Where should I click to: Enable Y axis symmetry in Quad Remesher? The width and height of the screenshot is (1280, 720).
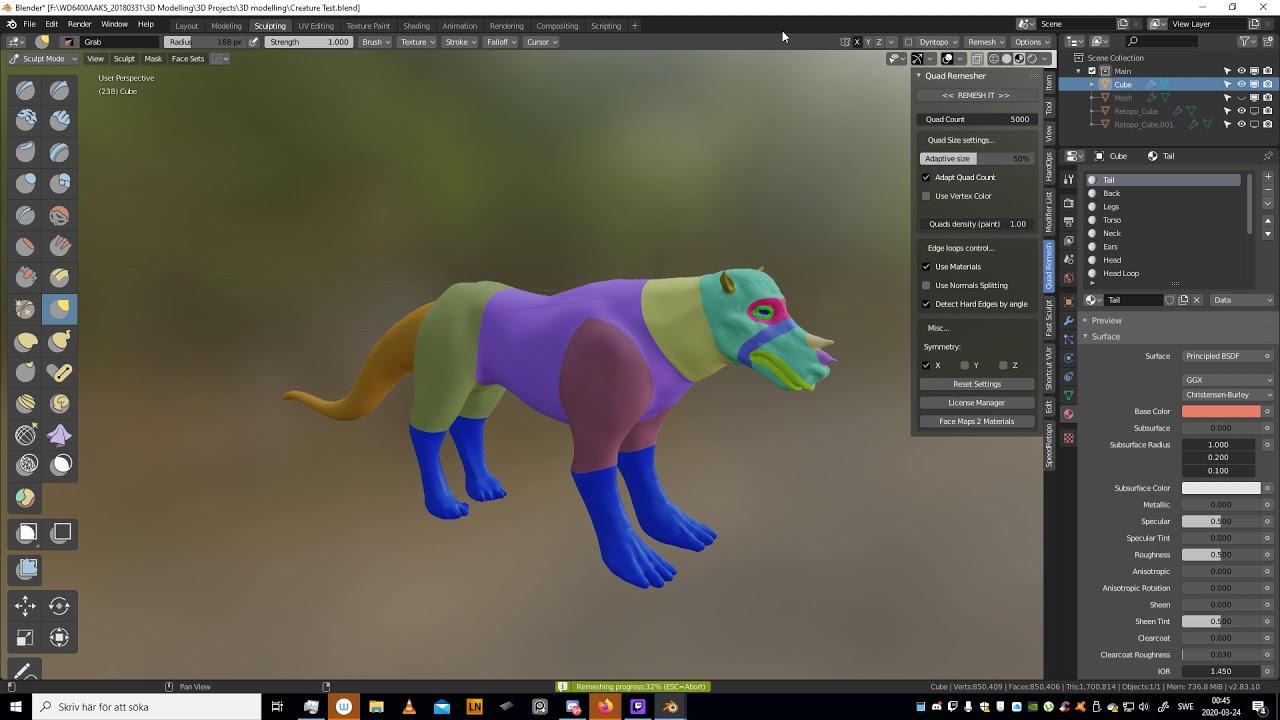965,365
